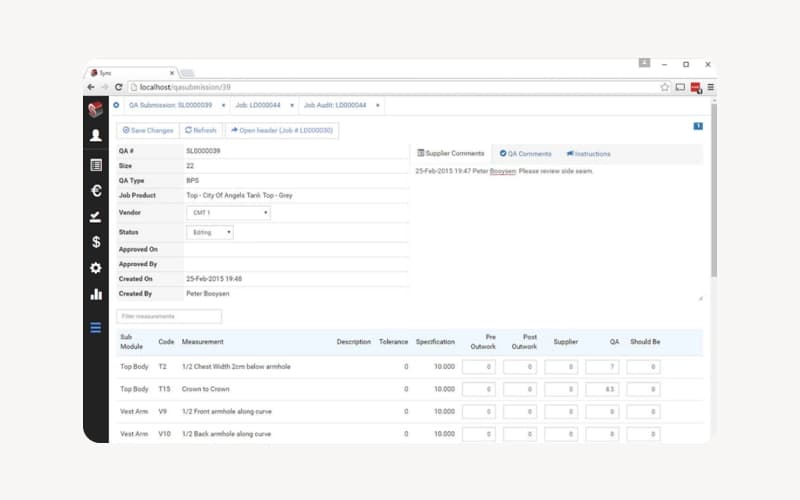This screenshot has width=800, height=500.
Task: Click the '1/2 Front armhole along curve' text
Action: (227, 412)
